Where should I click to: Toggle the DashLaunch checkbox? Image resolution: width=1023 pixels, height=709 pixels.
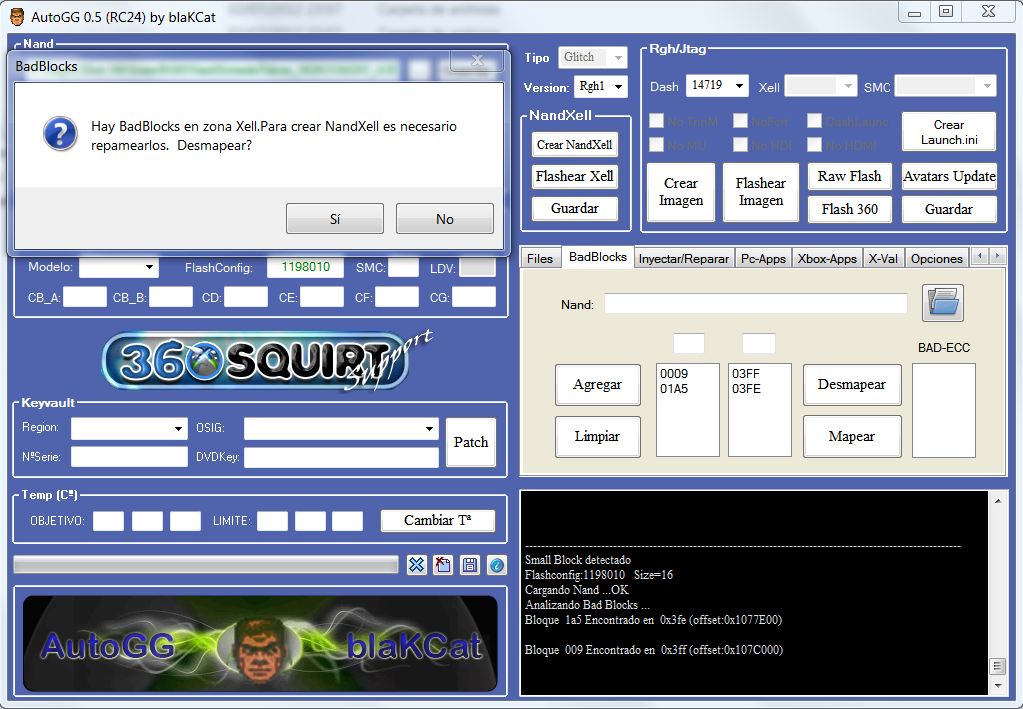(x=814, y=121)
